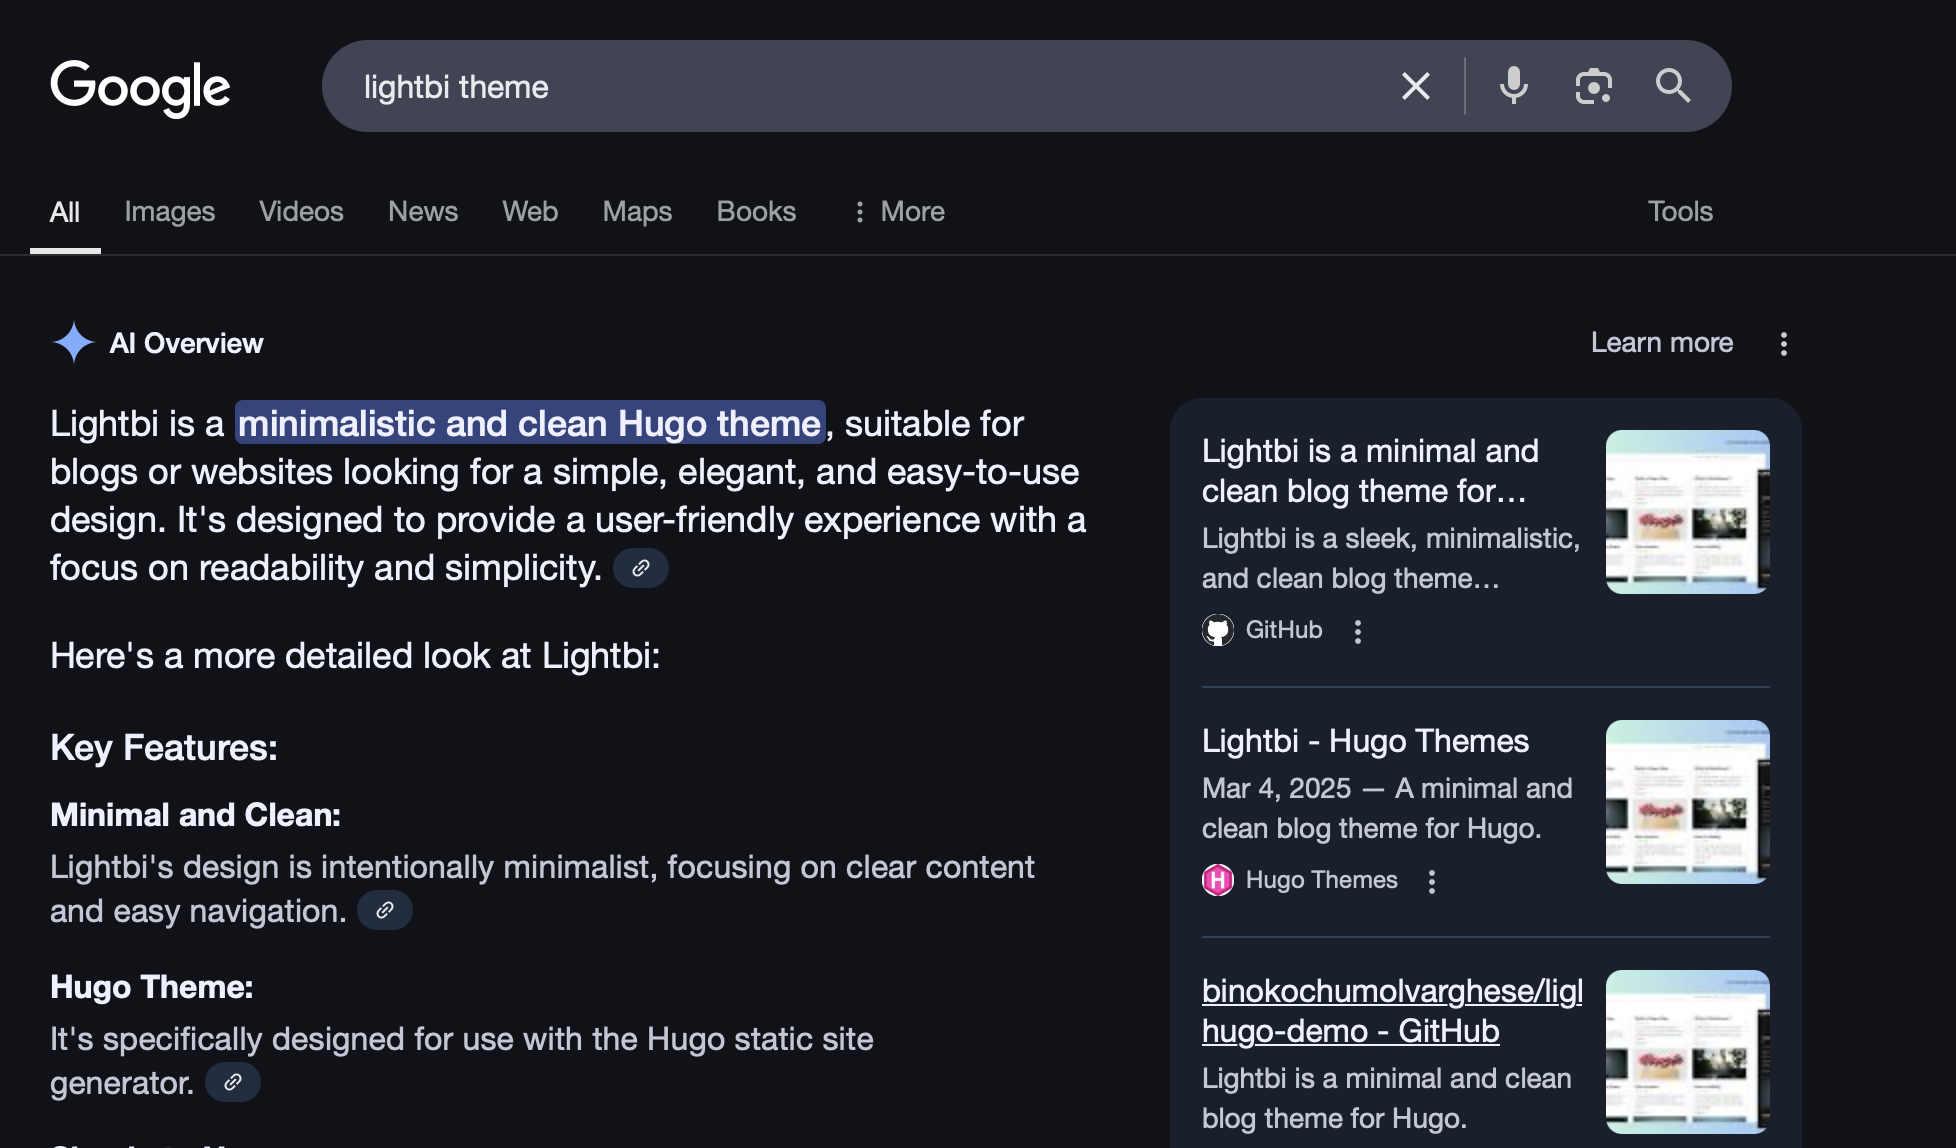The height and width of the screenshot is (1148, 1956).
Task: Open binokochumolvarghese hugo-demo GitHub link
Action: [1392, 1011]
